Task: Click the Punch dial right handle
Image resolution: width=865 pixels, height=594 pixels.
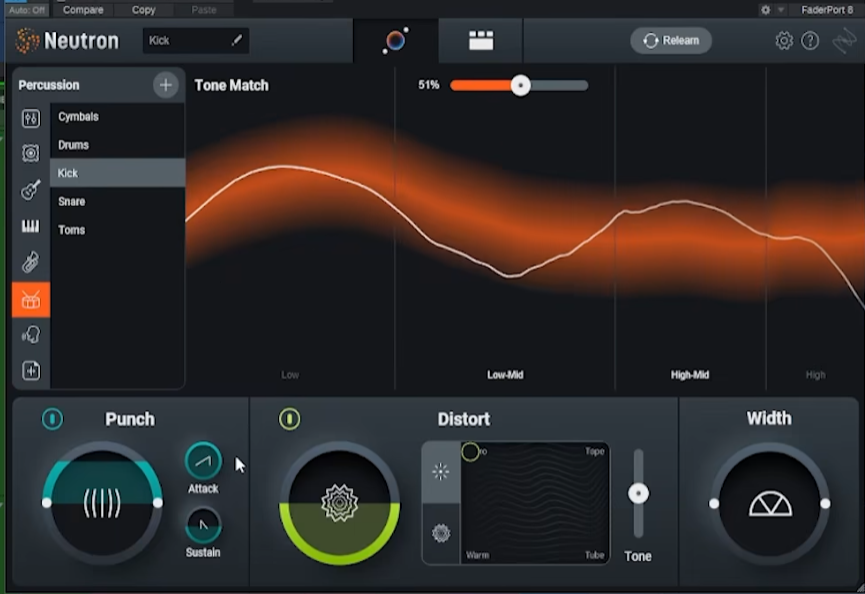Action: tap(158, 502)
